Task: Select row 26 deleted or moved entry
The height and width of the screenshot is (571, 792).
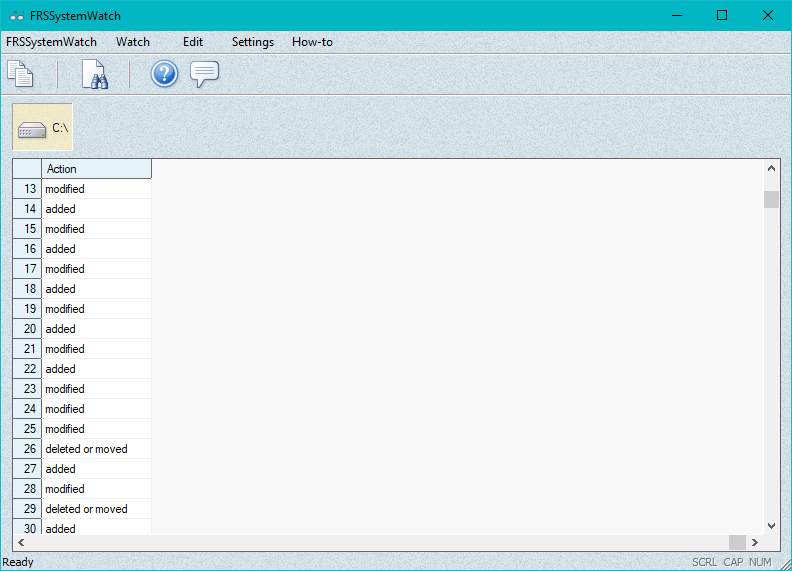Action: pos(96,449)
